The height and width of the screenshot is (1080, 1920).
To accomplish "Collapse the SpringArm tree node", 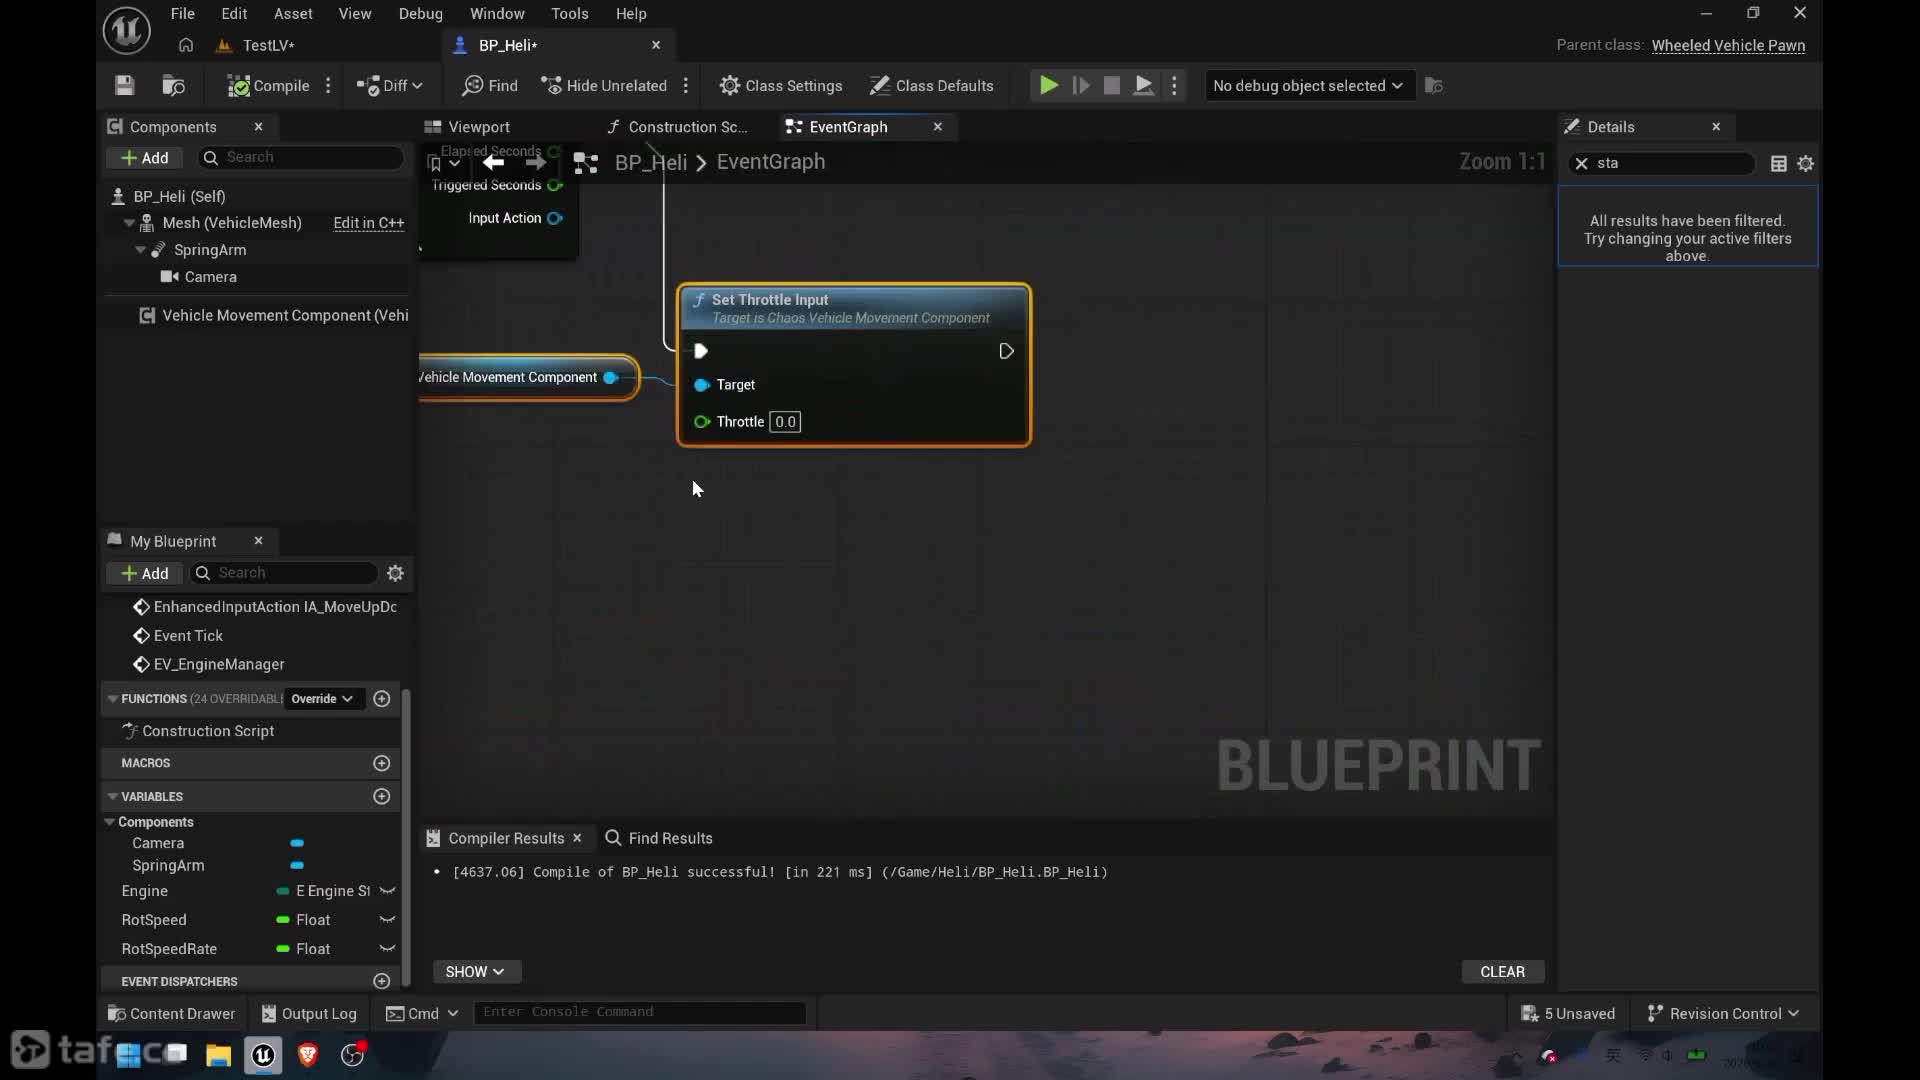I will tap(140, 250).
